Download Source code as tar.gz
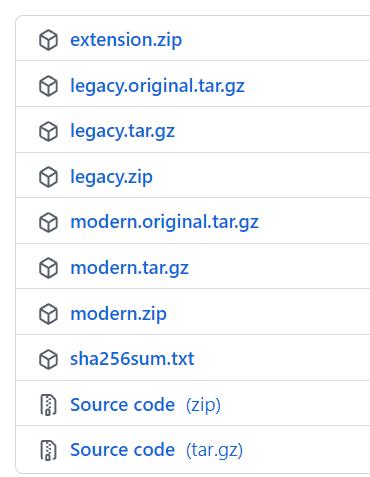370x477 pixels. (156, 450)
